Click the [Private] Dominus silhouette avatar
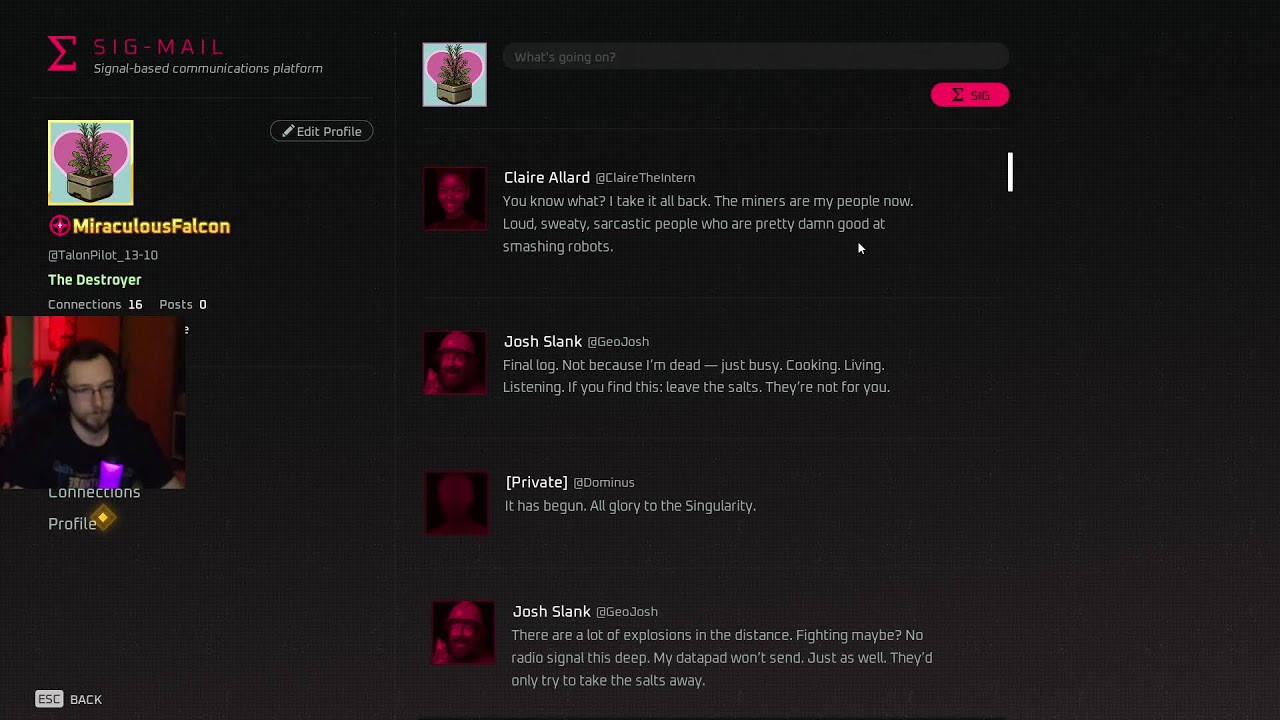This screenshot has width=1280, height=720. [x=457, y=503]
